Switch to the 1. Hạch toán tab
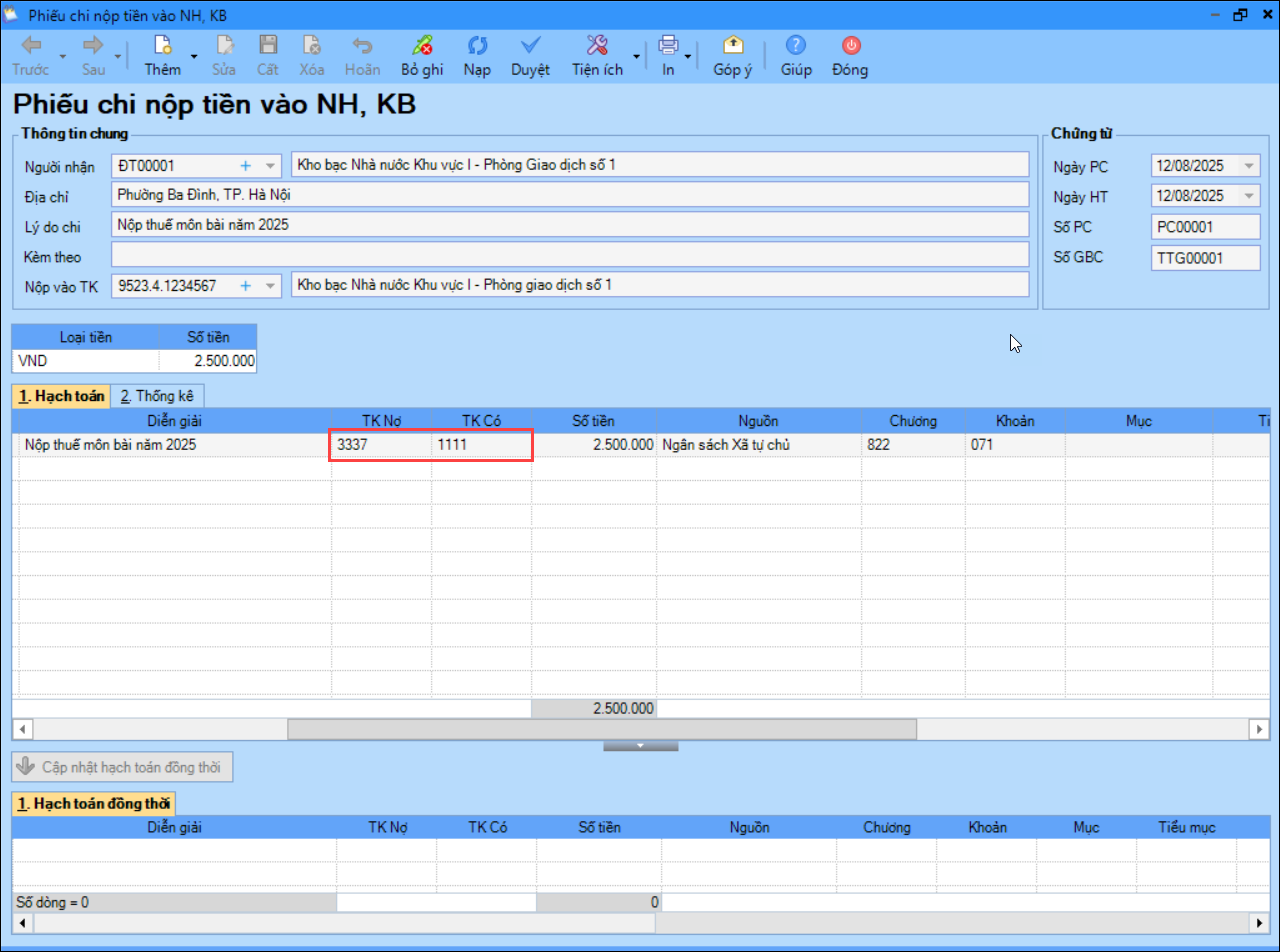The height and width of the screenshot is (952, 1280). pos(61,396)
